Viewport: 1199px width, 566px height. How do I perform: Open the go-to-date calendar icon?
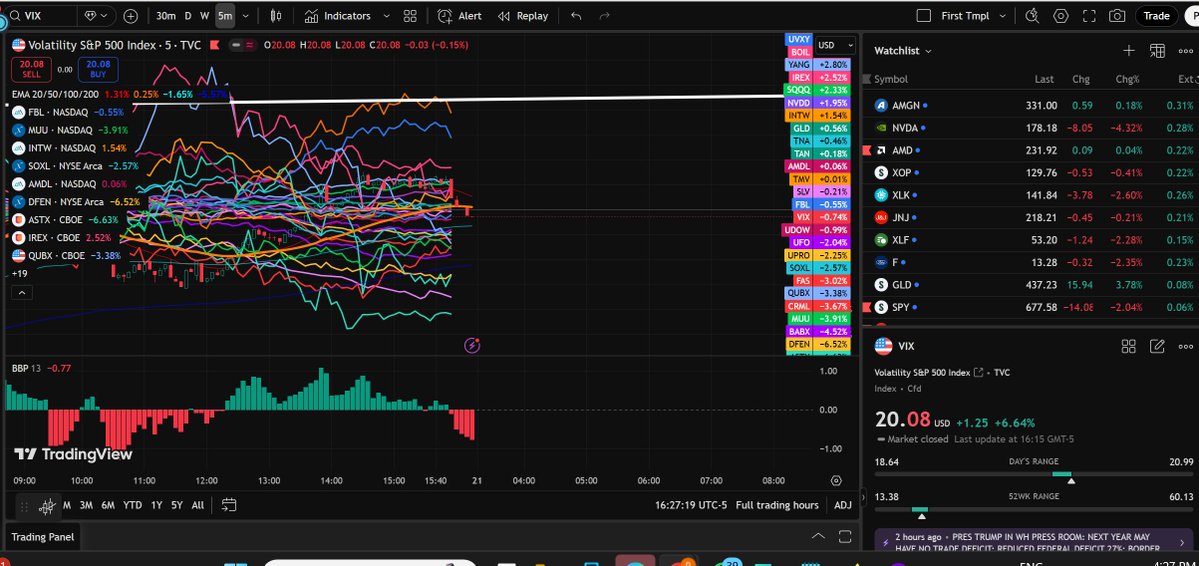point(229,505)
